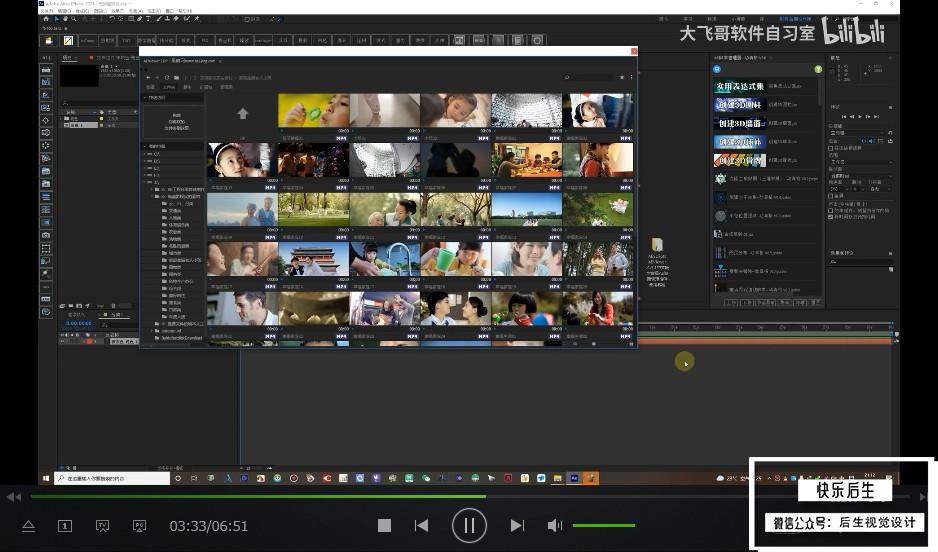This screenshot has width=938, height=552.
Task: Open the Windows Start menu
Action: pyautogui.click(x=46, y=478)
